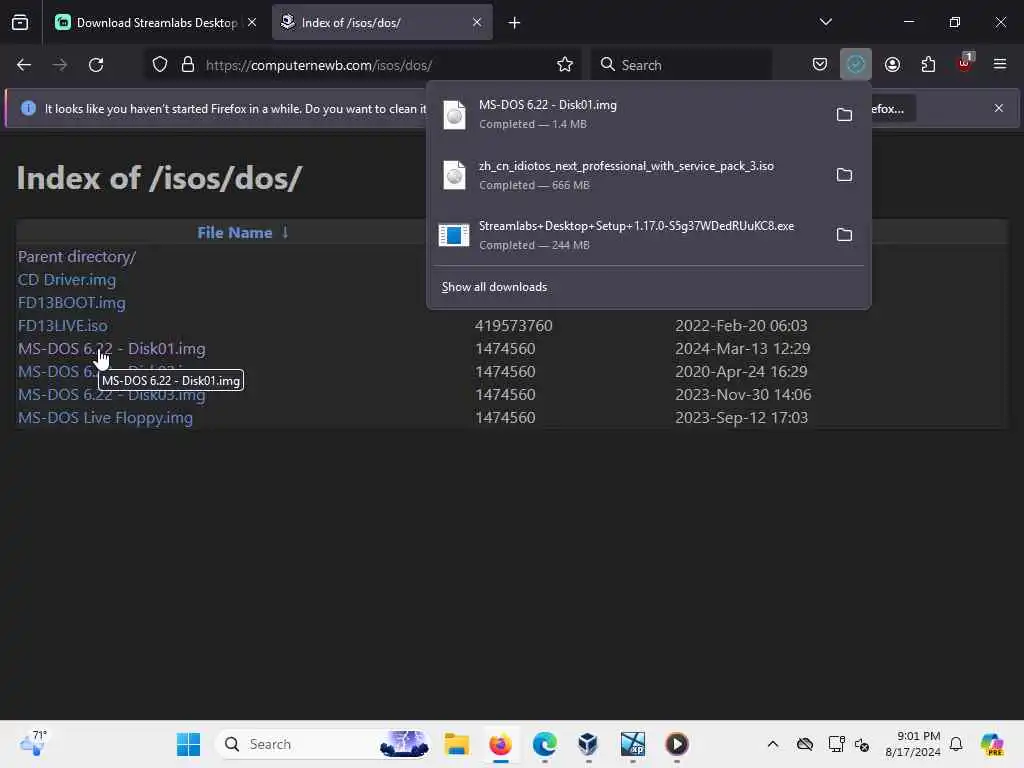
Task: Open downloaded zh_cn_idiotos iso entry
Action: click(x=630, y=175)
